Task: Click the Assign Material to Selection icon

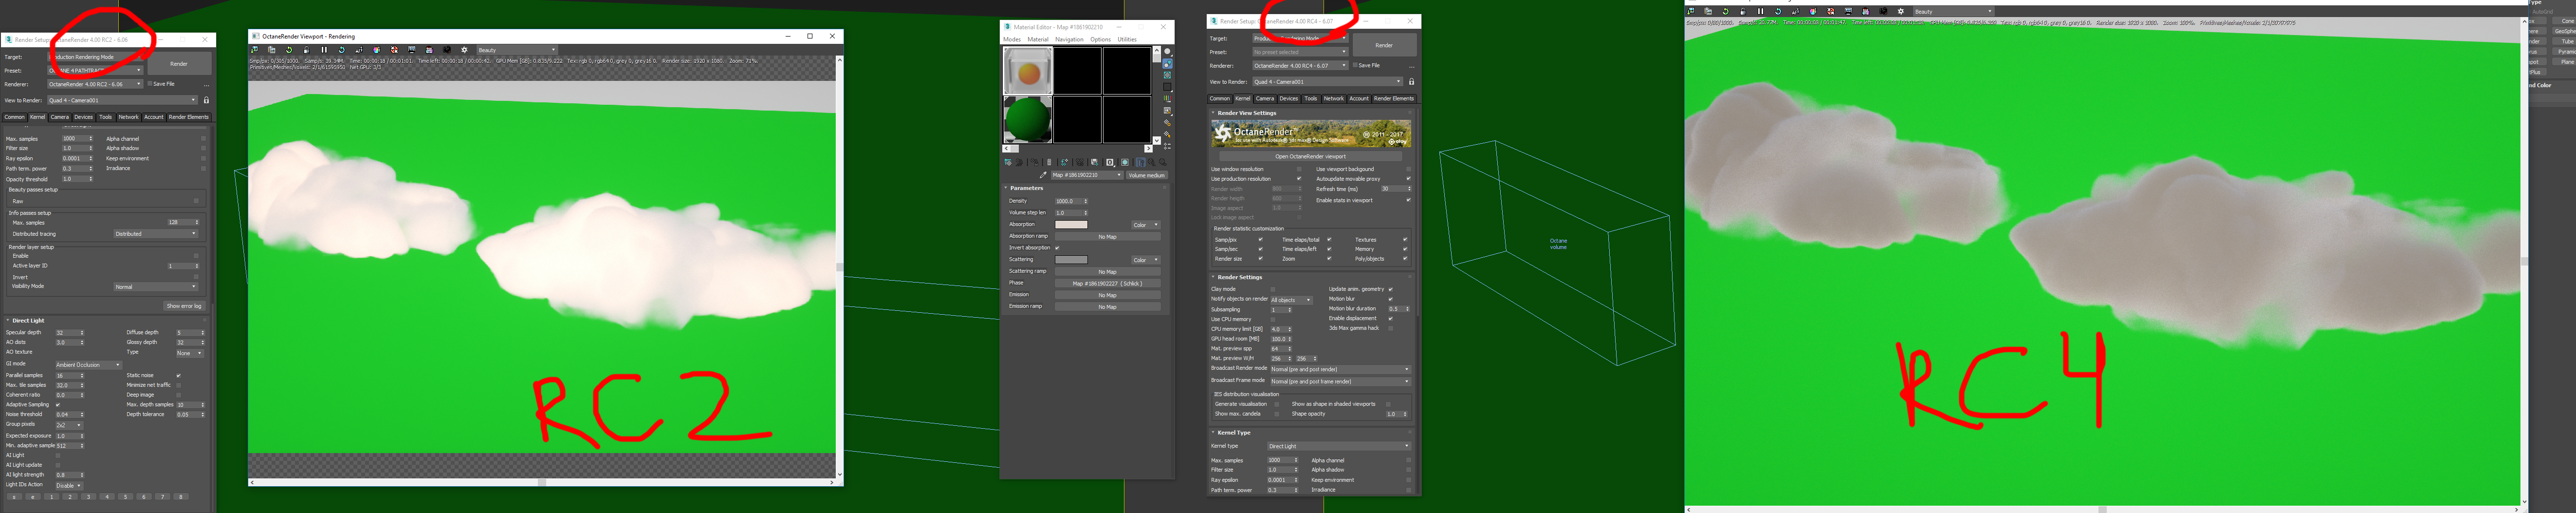Action: (1034, 162)
